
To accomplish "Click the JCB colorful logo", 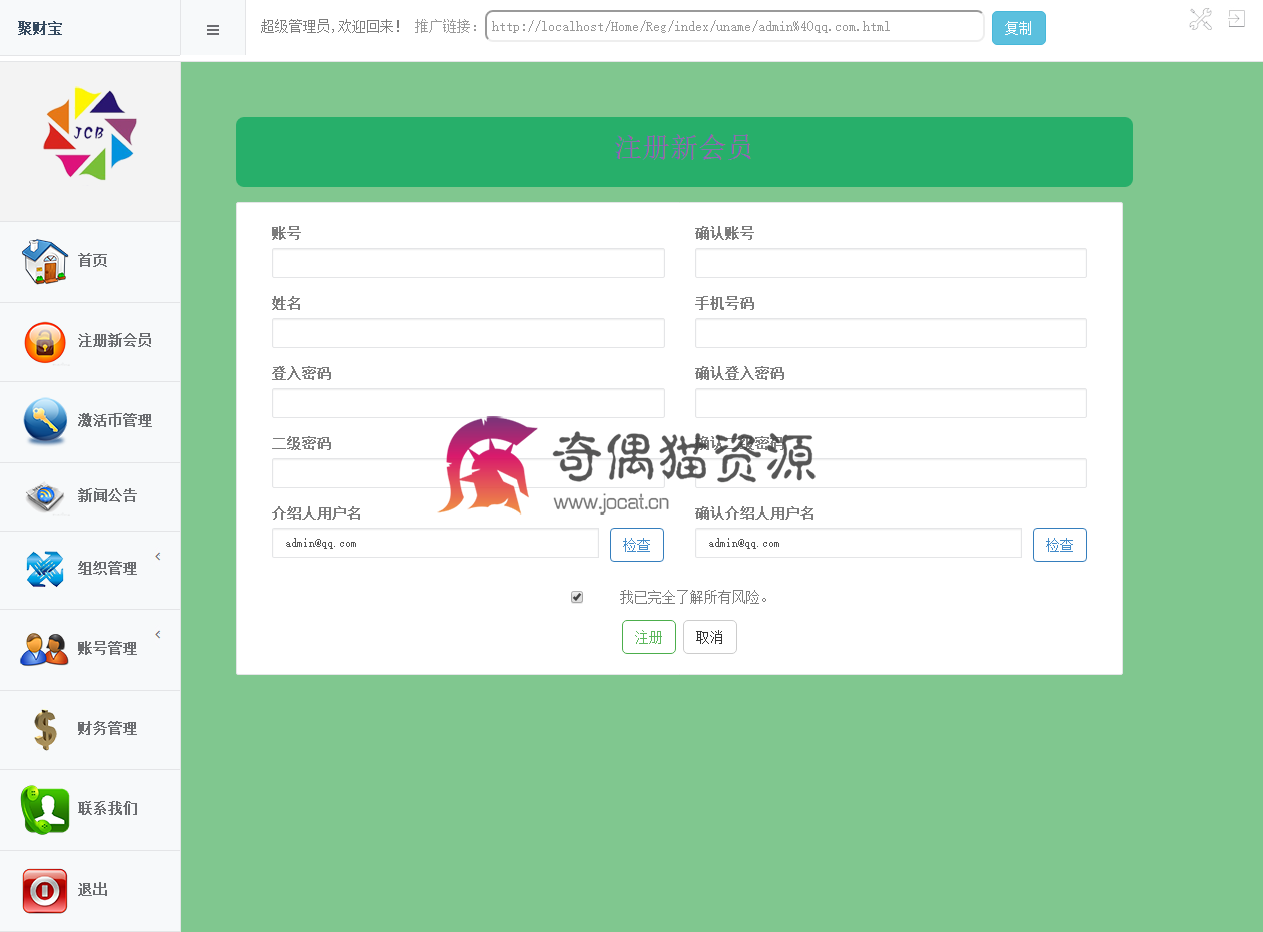I will 90,135.
